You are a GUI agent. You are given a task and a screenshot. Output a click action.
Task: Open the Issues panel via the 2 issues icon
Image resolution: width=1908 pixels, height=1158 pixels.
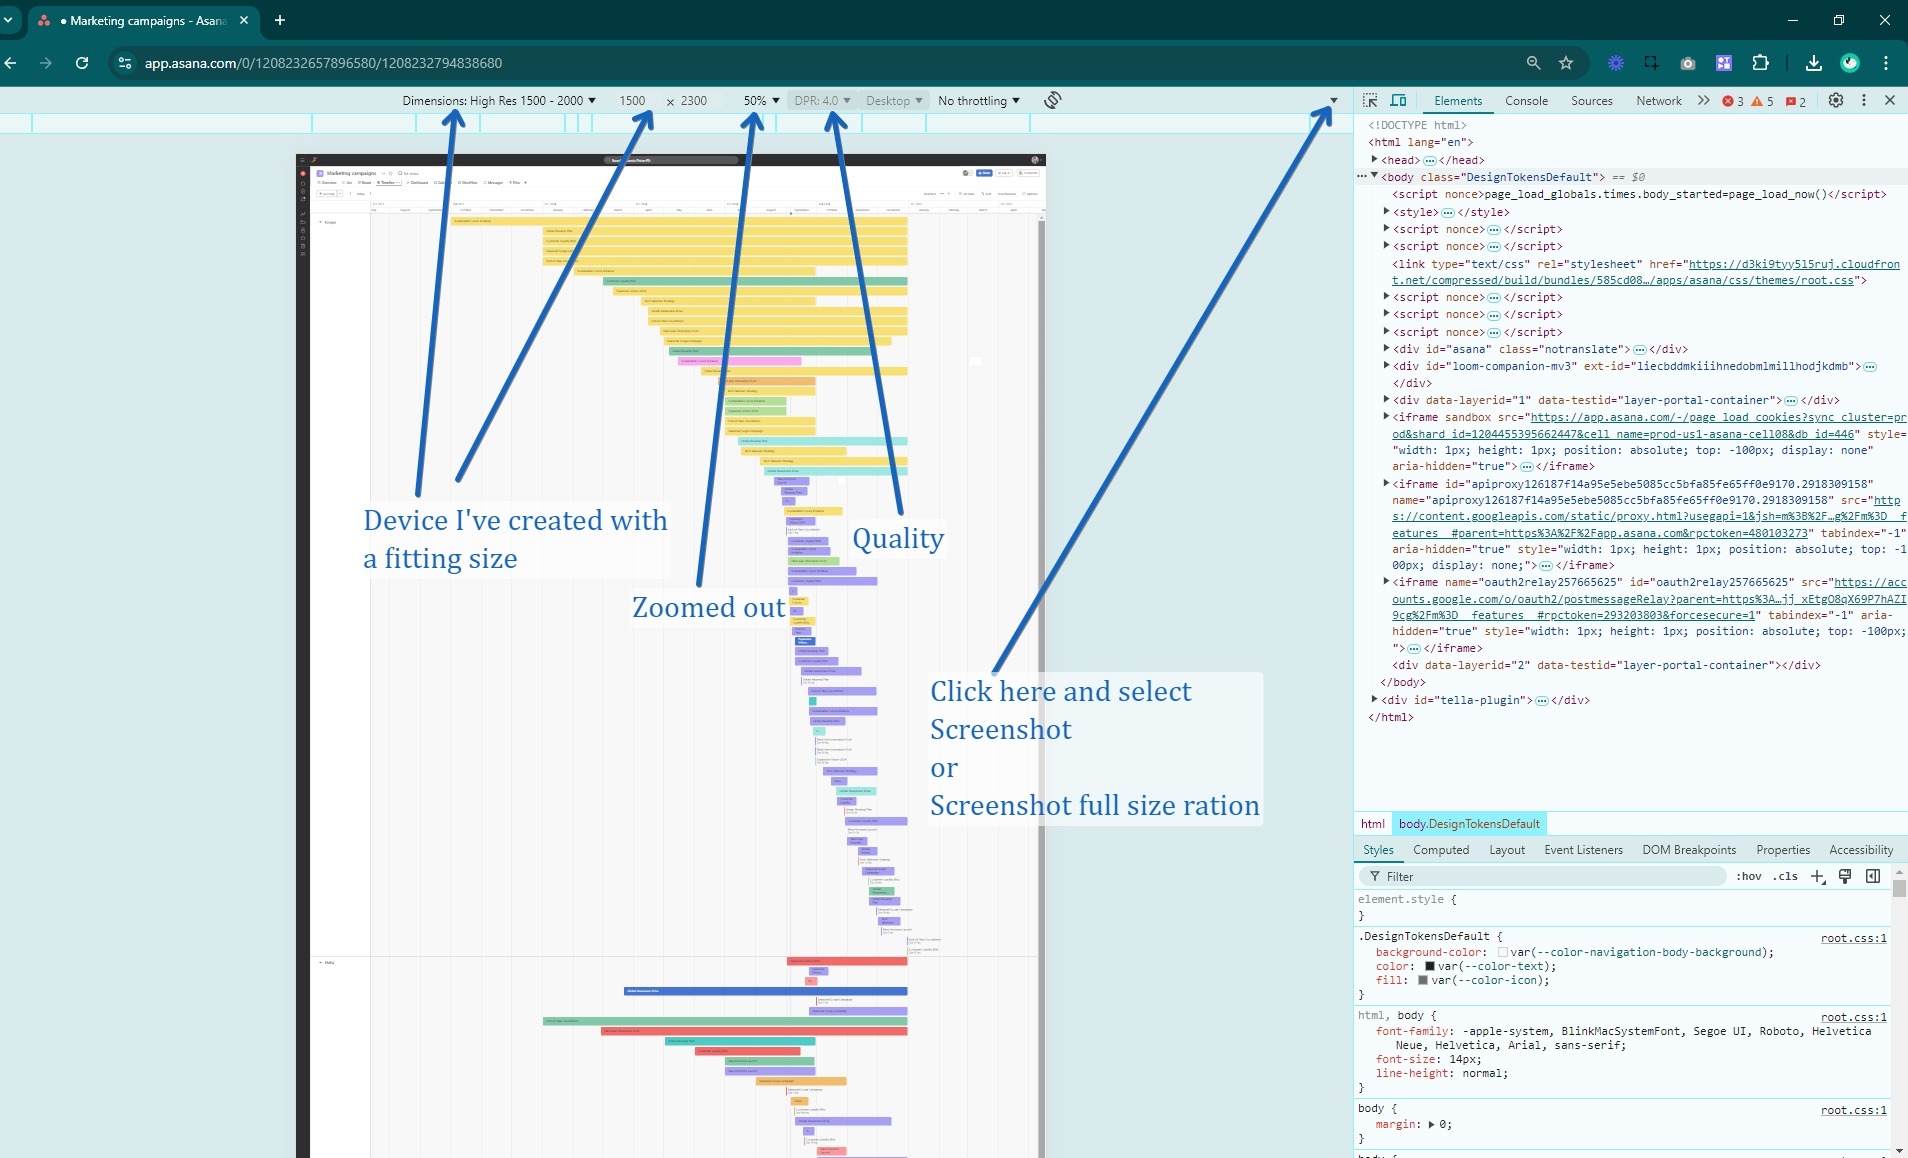(1794, 101)
